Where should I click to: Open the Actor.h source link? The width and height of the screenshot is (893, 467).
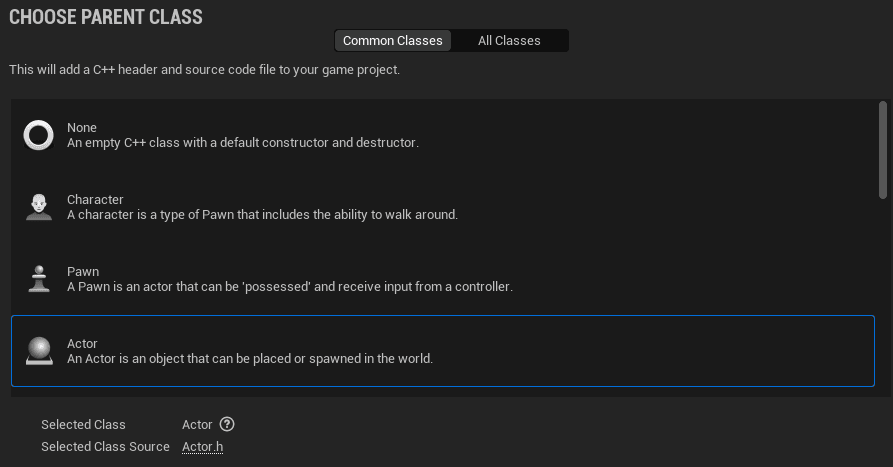tap(202, 446)
